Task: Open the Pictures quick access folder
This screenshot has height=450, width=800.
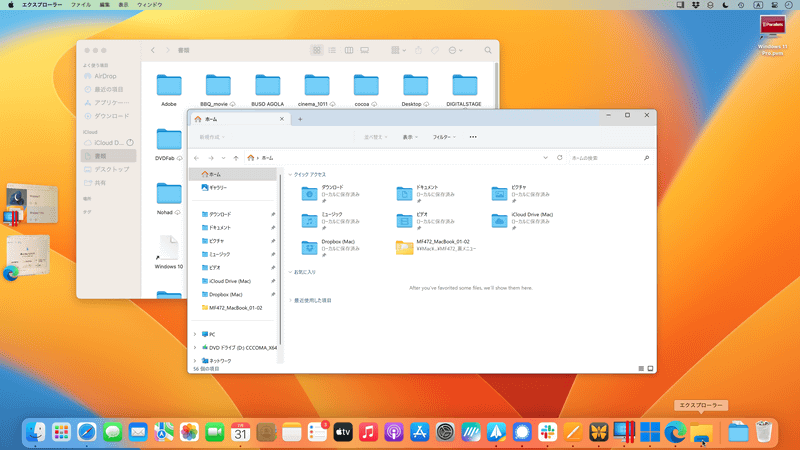Action: pos(521,194)
